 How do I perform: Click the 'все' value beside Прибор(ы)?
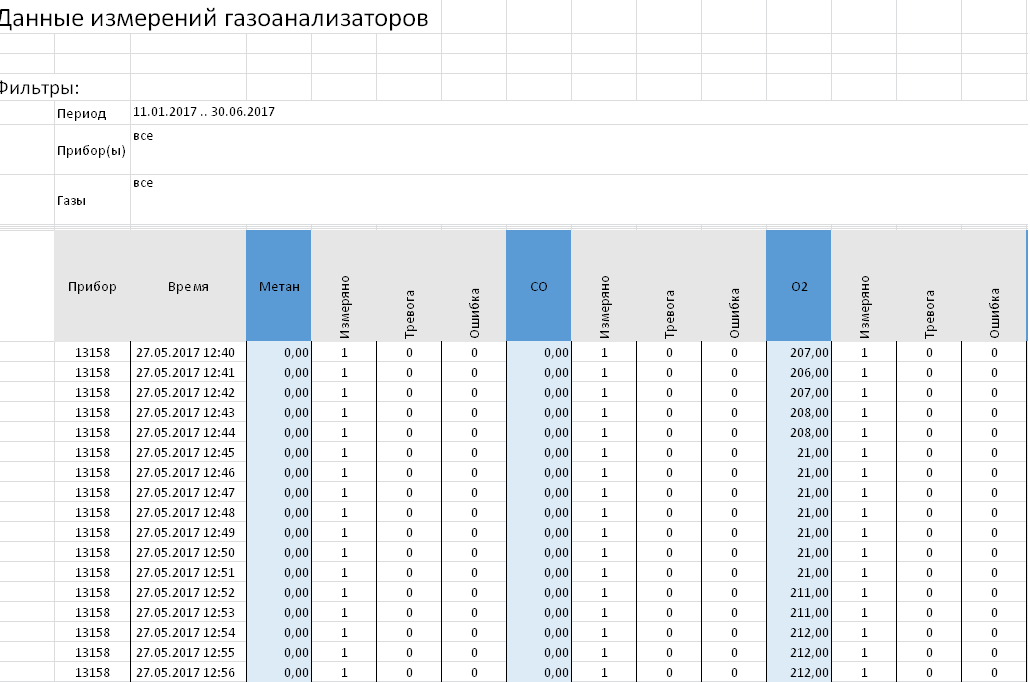pos(143,135)
